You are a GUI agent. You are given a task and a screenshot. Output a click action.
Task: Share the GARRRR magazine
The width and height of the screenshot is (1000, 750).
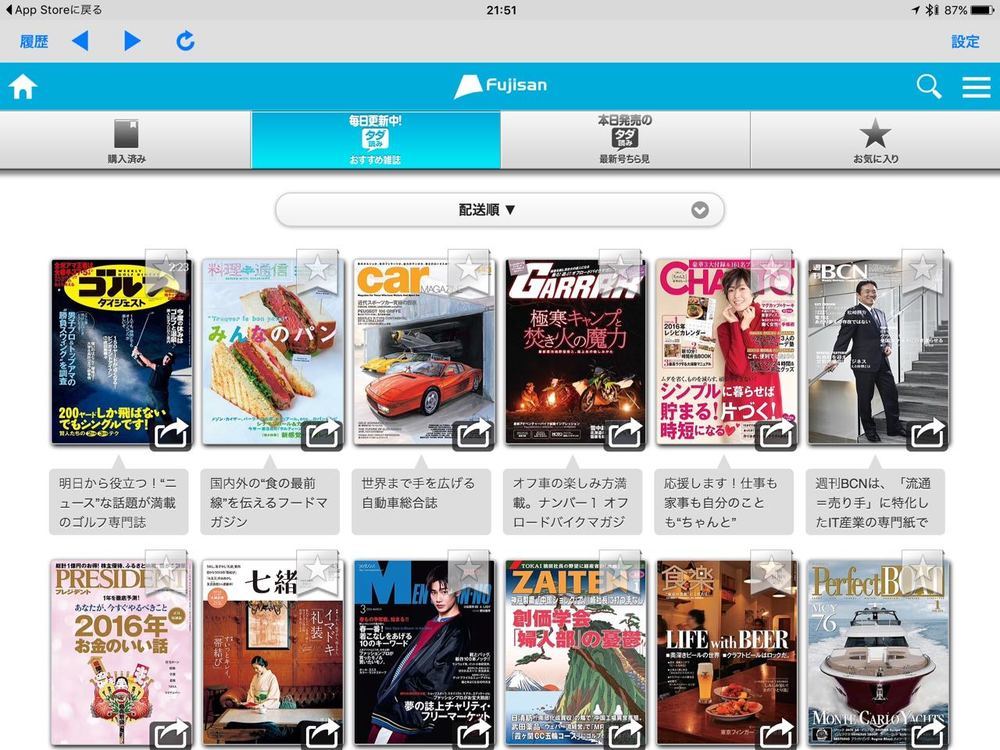click(x=626, y=434)
